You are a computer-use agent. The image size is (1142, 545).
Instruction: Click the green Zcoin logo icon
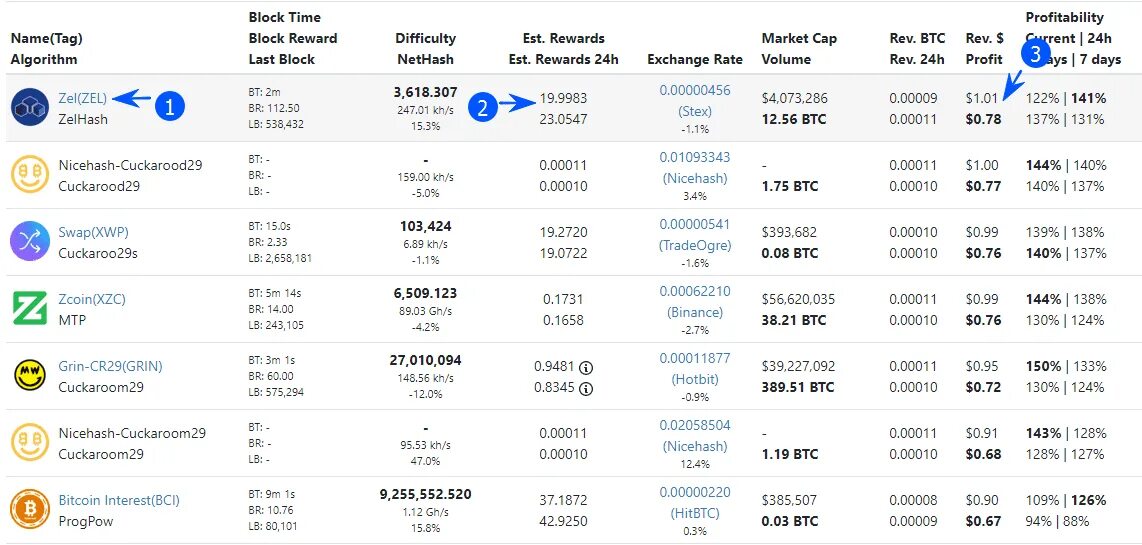tap(30, 309)
